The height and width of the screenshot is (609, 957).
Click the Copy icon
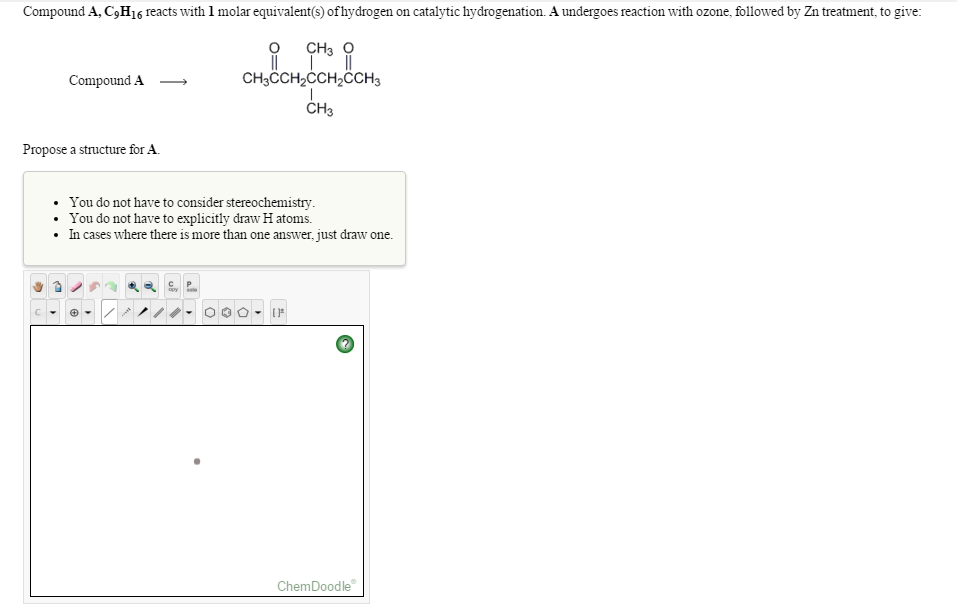point(172,287)
